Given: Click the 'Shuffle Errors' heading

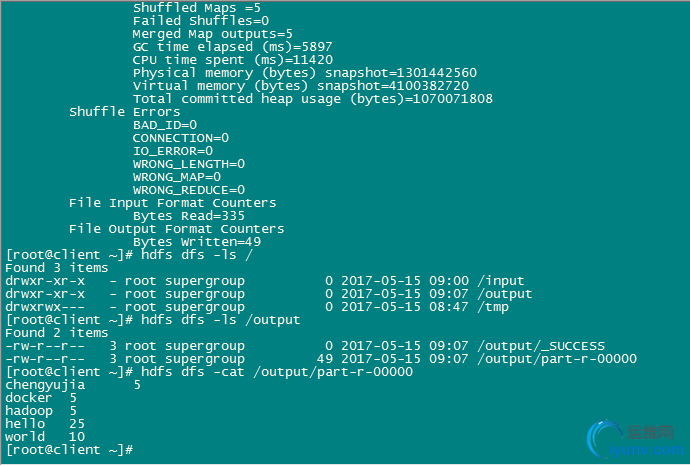Looking at the screenshot, I should (x=125, y=112).
